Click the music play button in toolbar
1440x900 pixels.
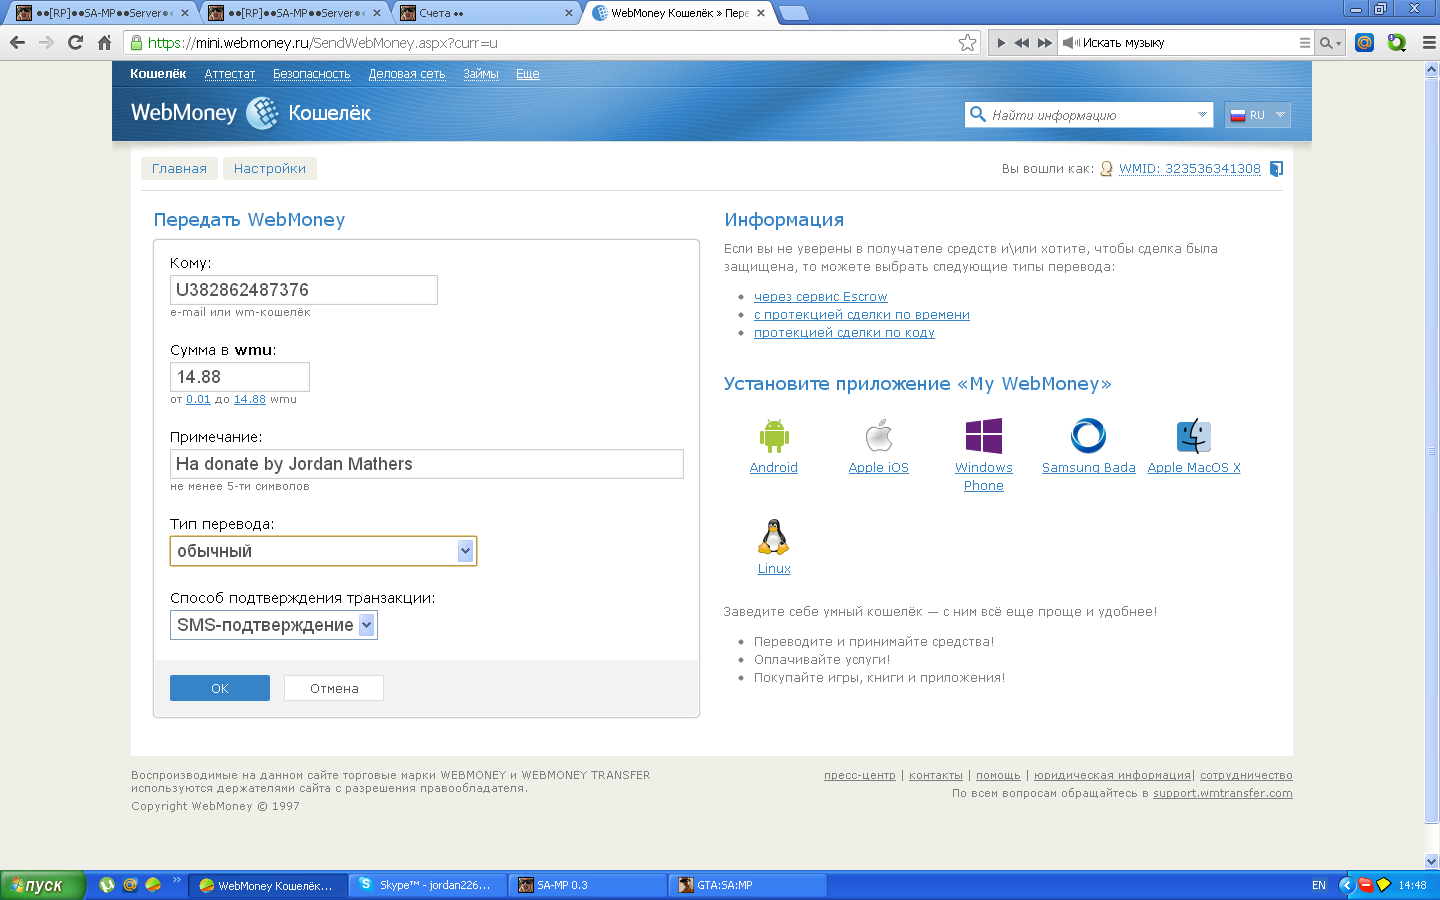(x=1001, y=43)
